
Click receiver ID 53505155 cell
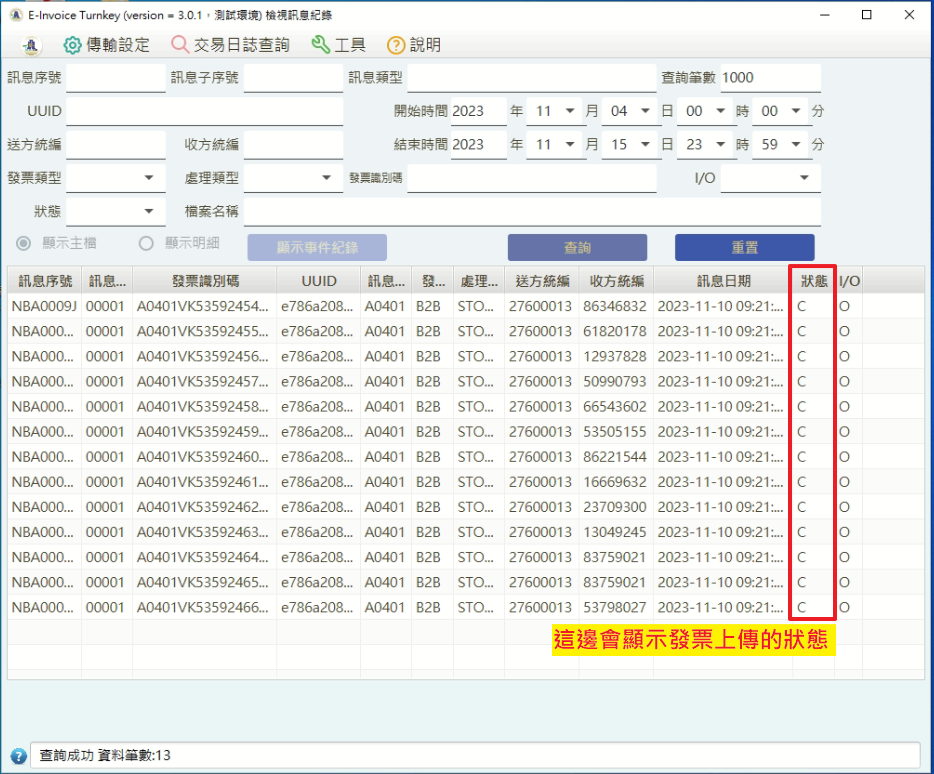pyautogui.click(x=615, y=431)
